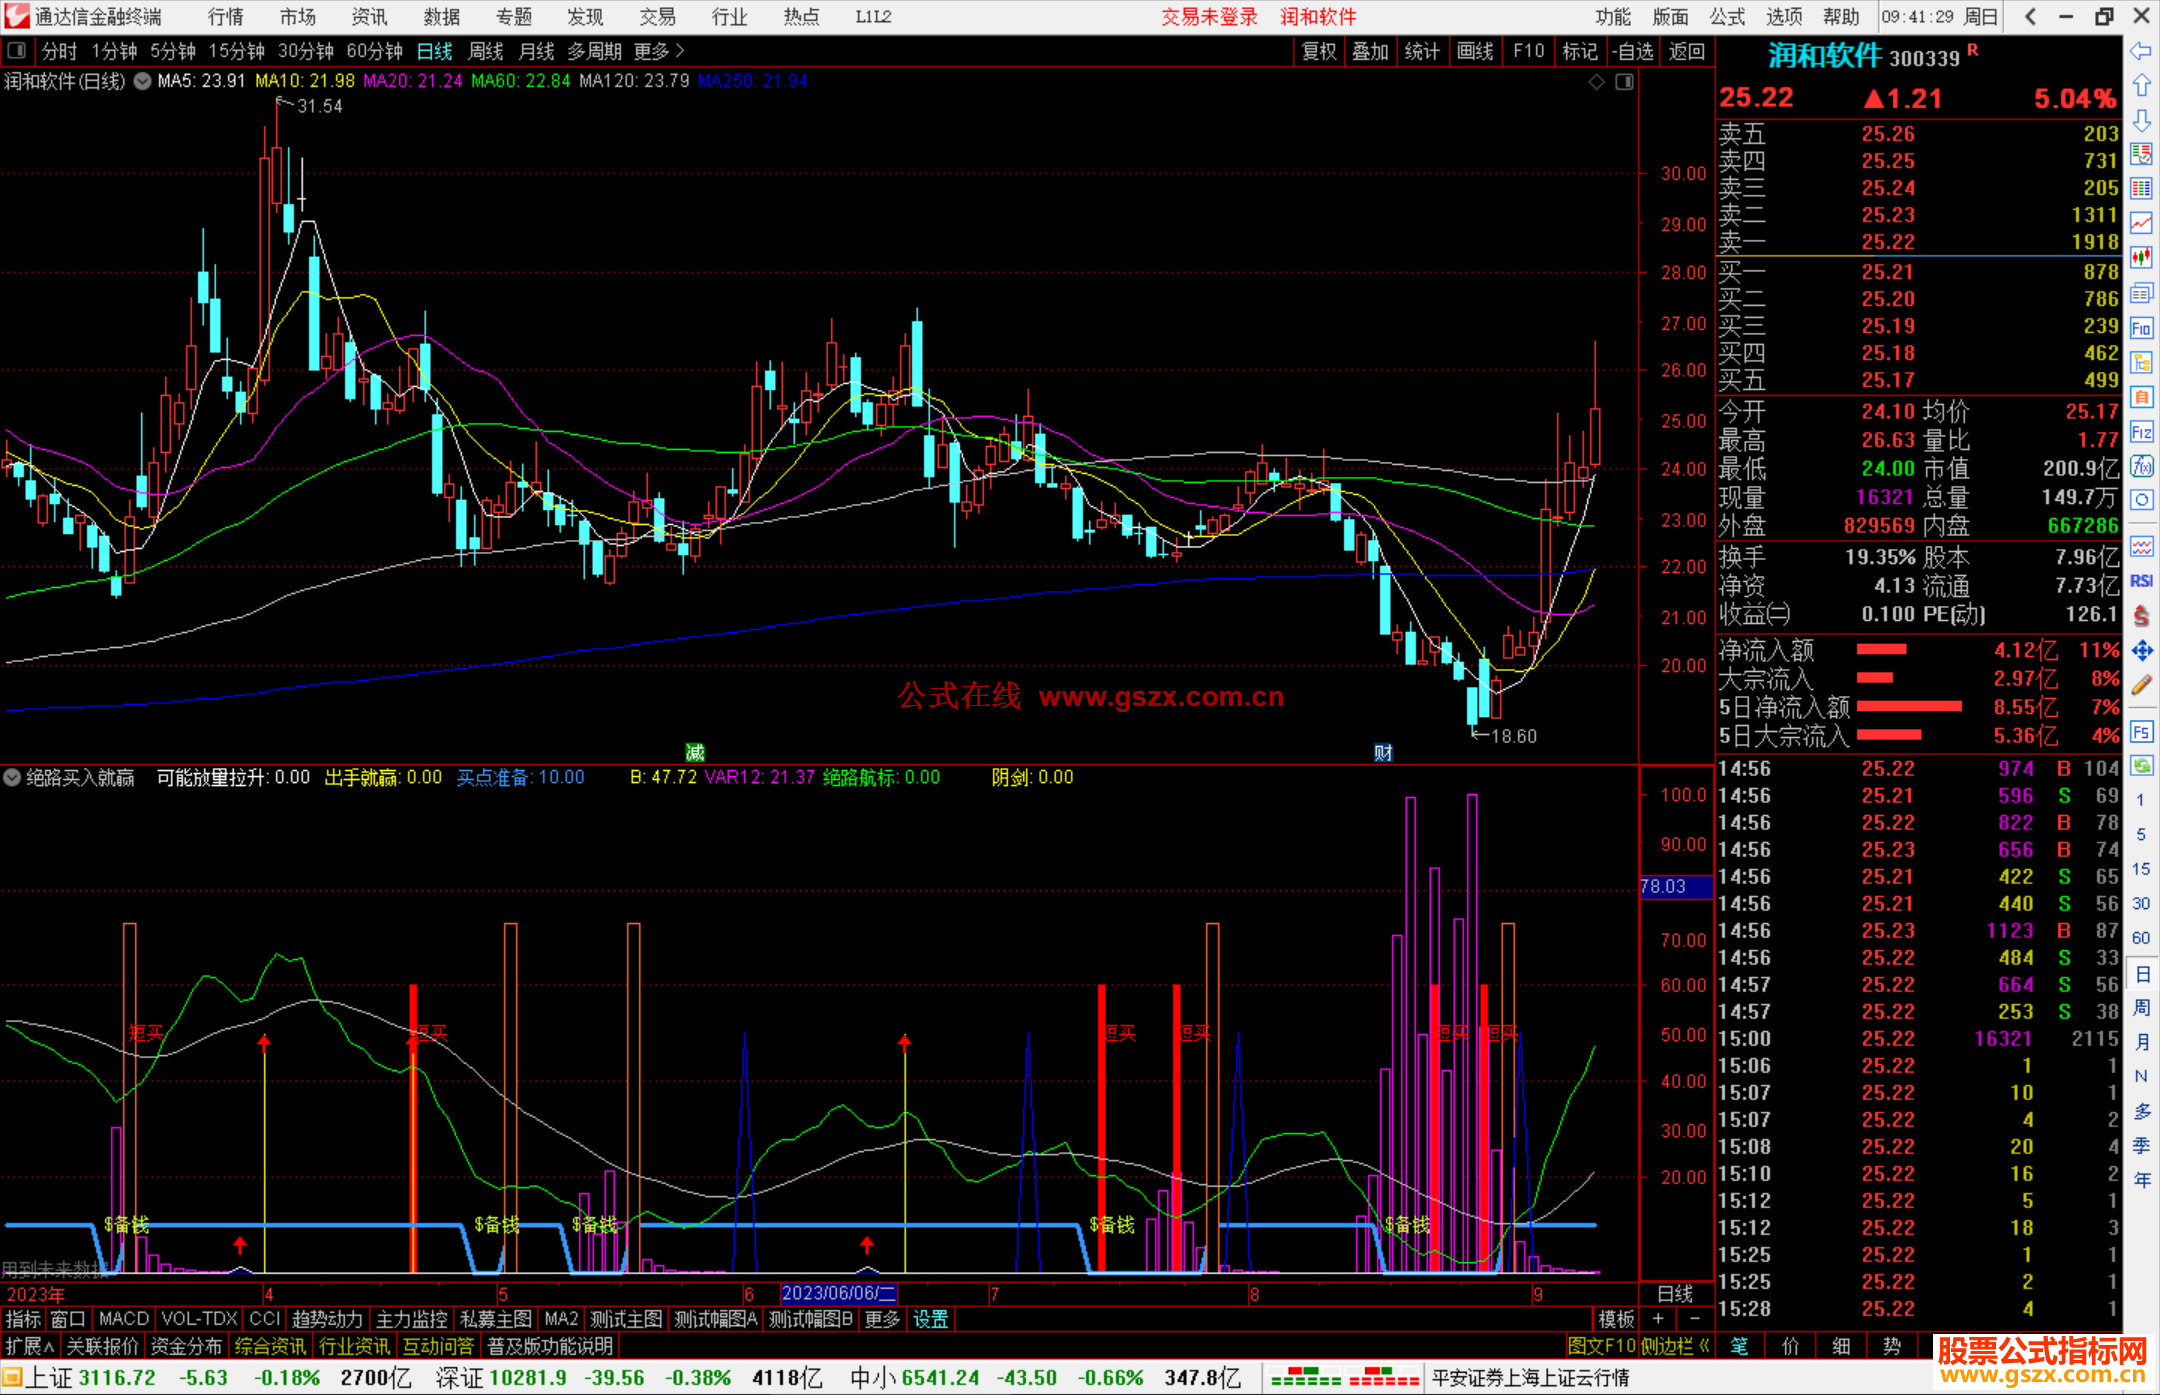Click the wavy indicator lines icon

[2141, 546]
